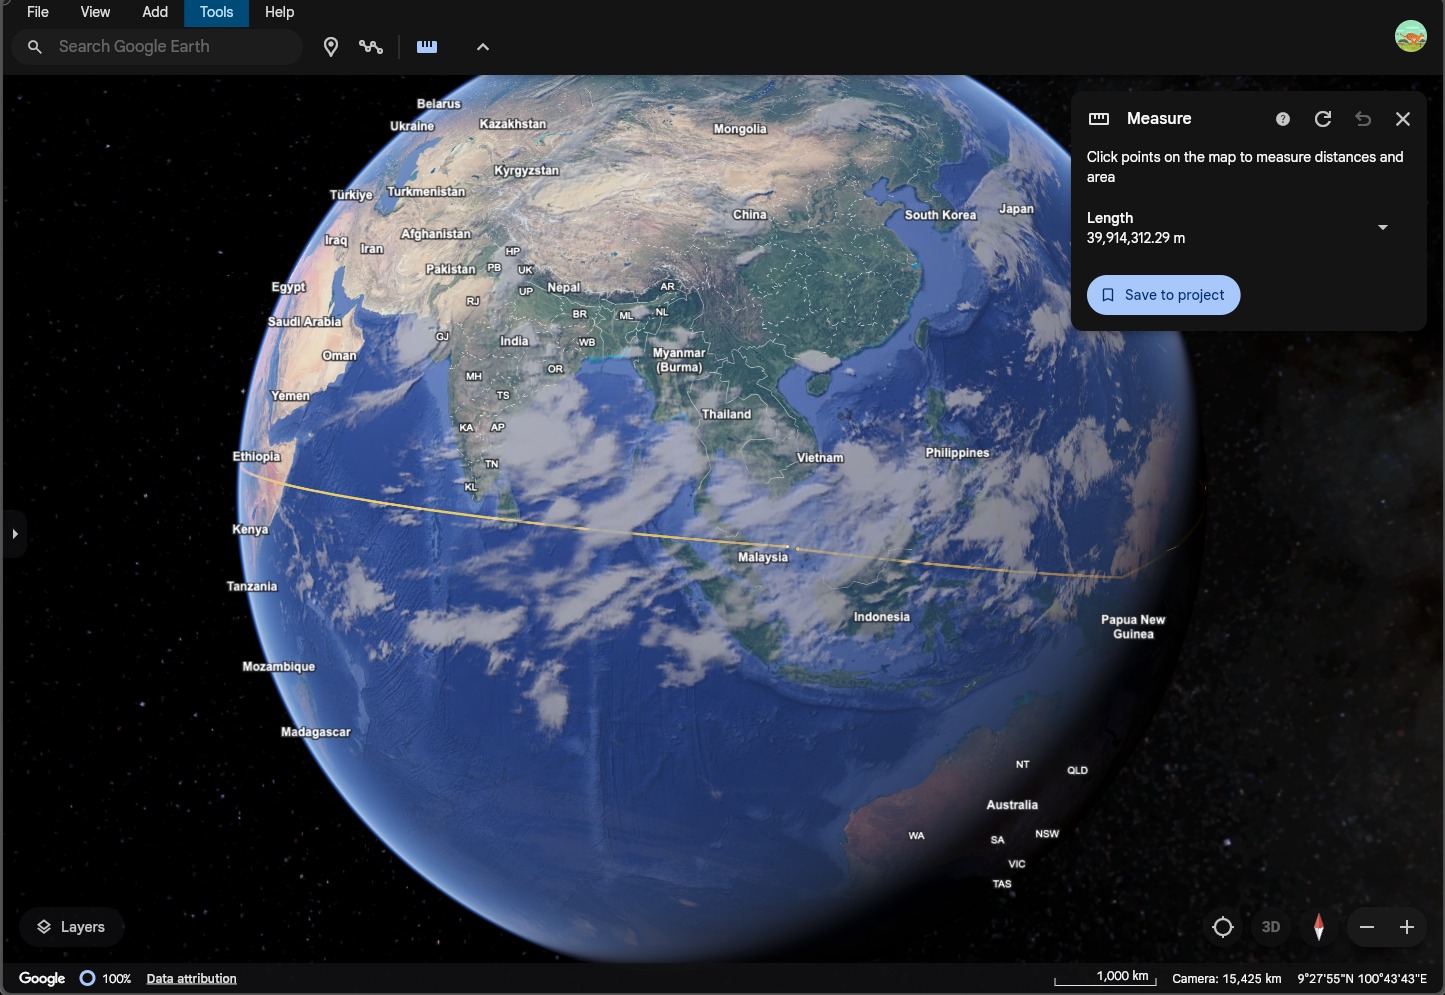Viewport: 1445px width, 995px height.
Task: Open the View menu
Action: (x=95, y=12)
